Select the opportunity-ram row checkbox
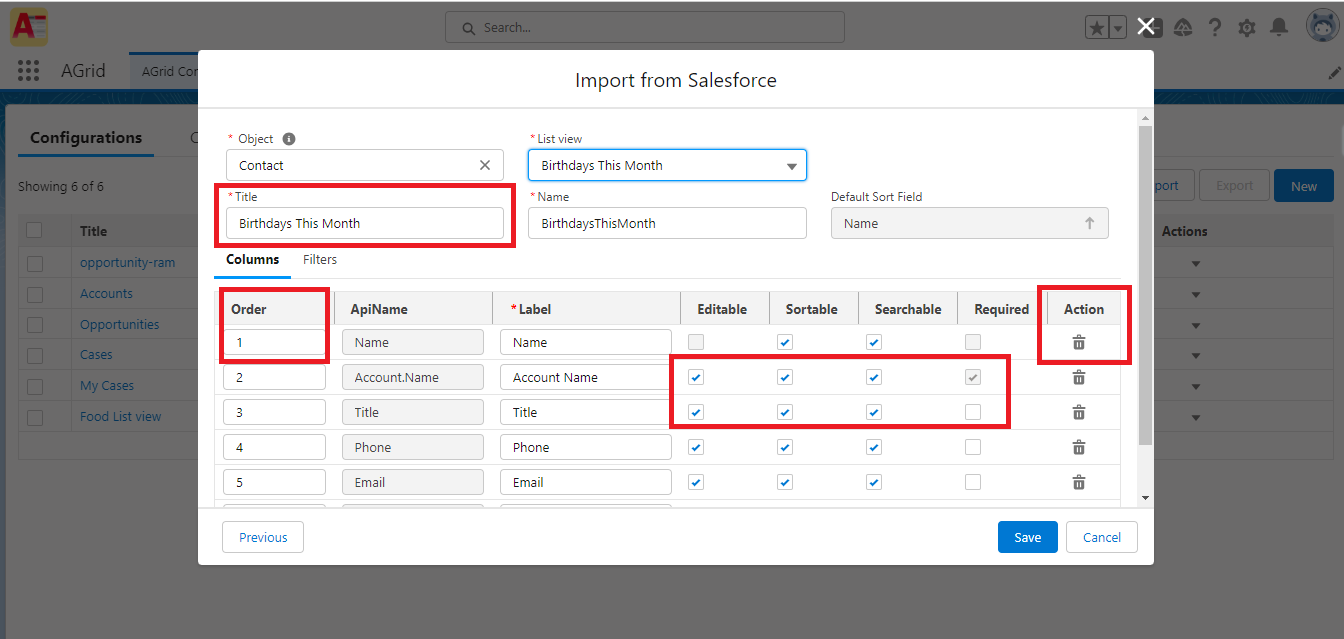The width and height of the screenshot is (1344, 639). 35,263
